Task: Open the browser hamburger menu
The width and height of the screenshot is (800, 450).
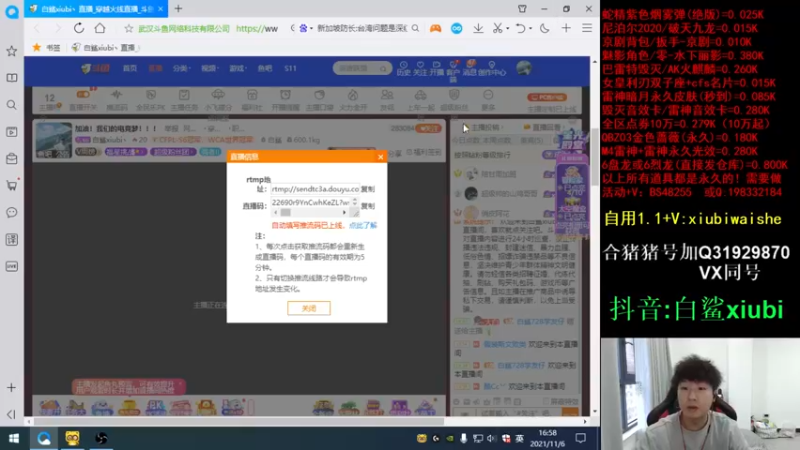Action: point(587,29)
